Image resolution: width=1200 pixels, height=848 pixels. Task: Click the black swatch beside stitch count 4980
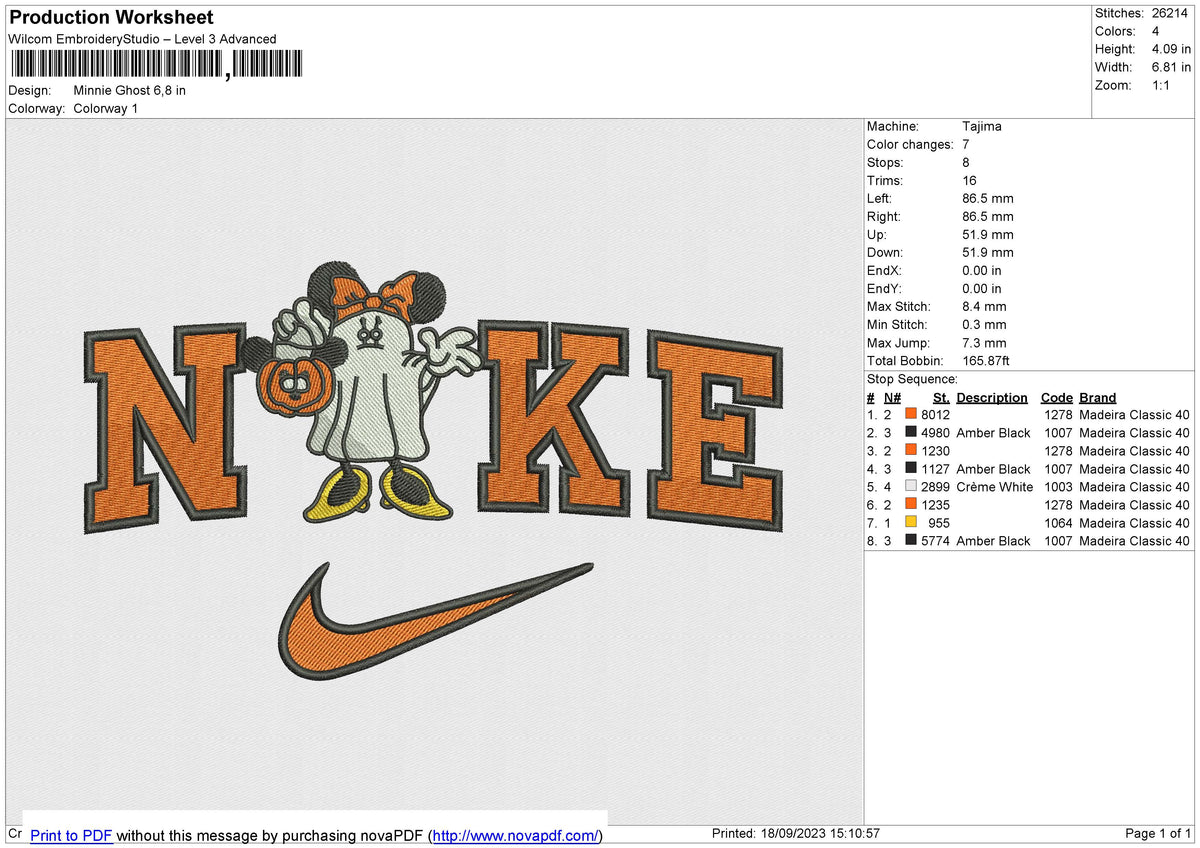coord(911,433)
